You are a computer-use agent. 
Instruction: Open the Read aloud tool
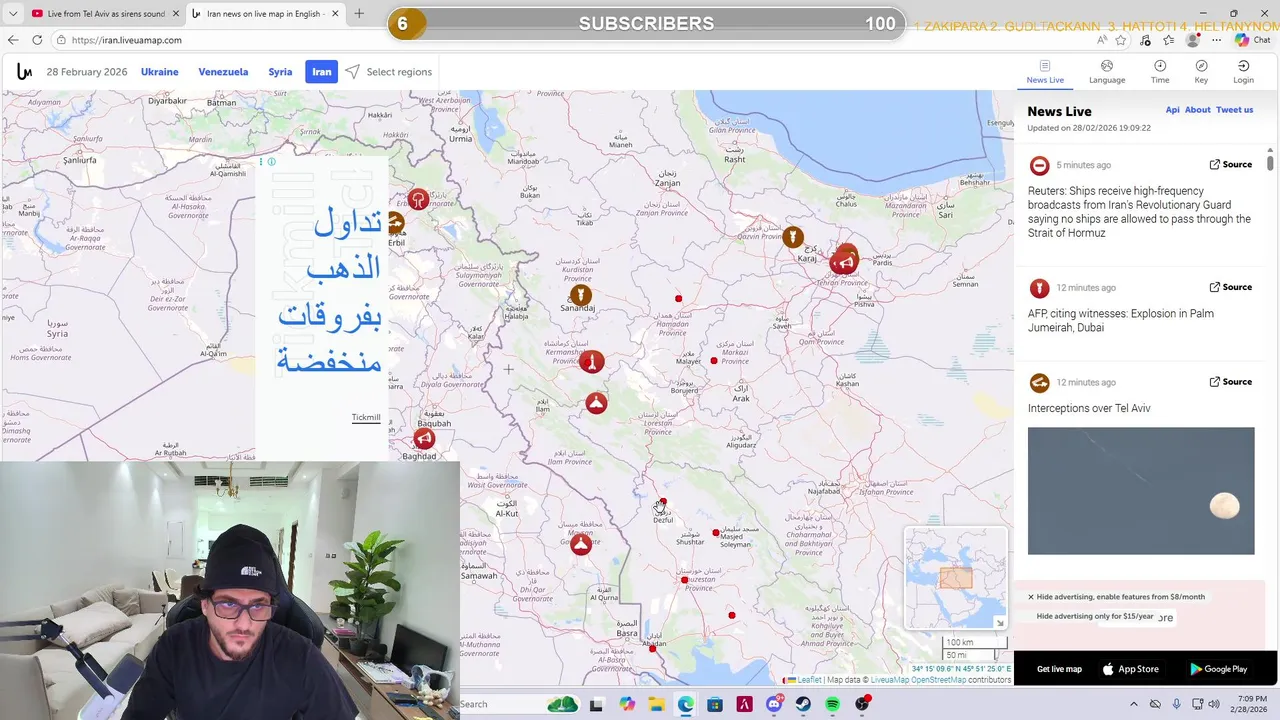pyautogui.click(x=1102, y=40)
